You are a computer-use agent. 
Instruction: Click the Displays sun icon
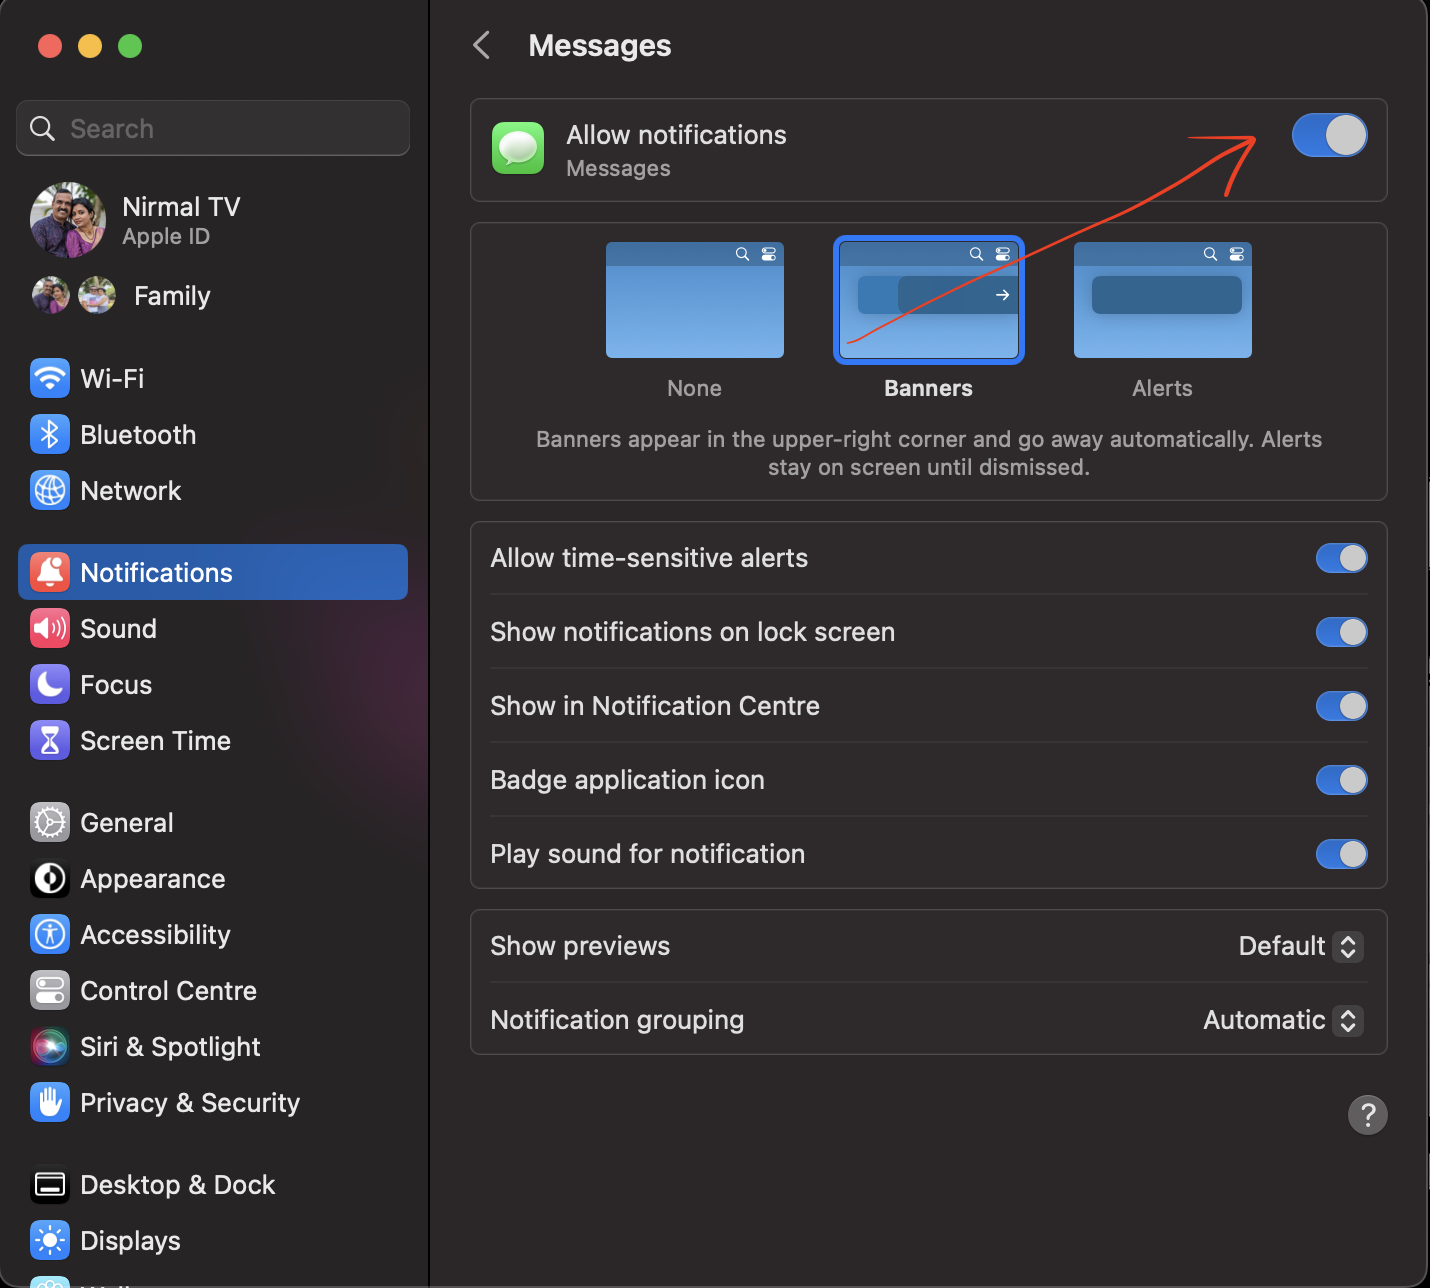(50, 1240)
